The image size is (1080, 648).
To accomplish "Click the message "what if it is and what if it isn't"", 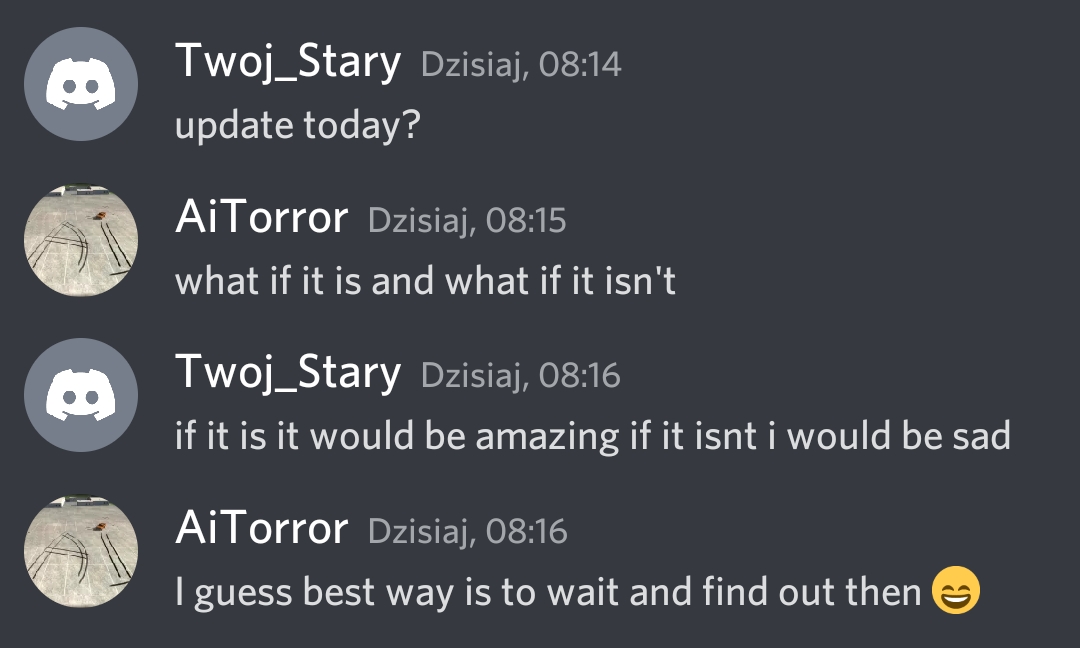I will tap(426, 281).
